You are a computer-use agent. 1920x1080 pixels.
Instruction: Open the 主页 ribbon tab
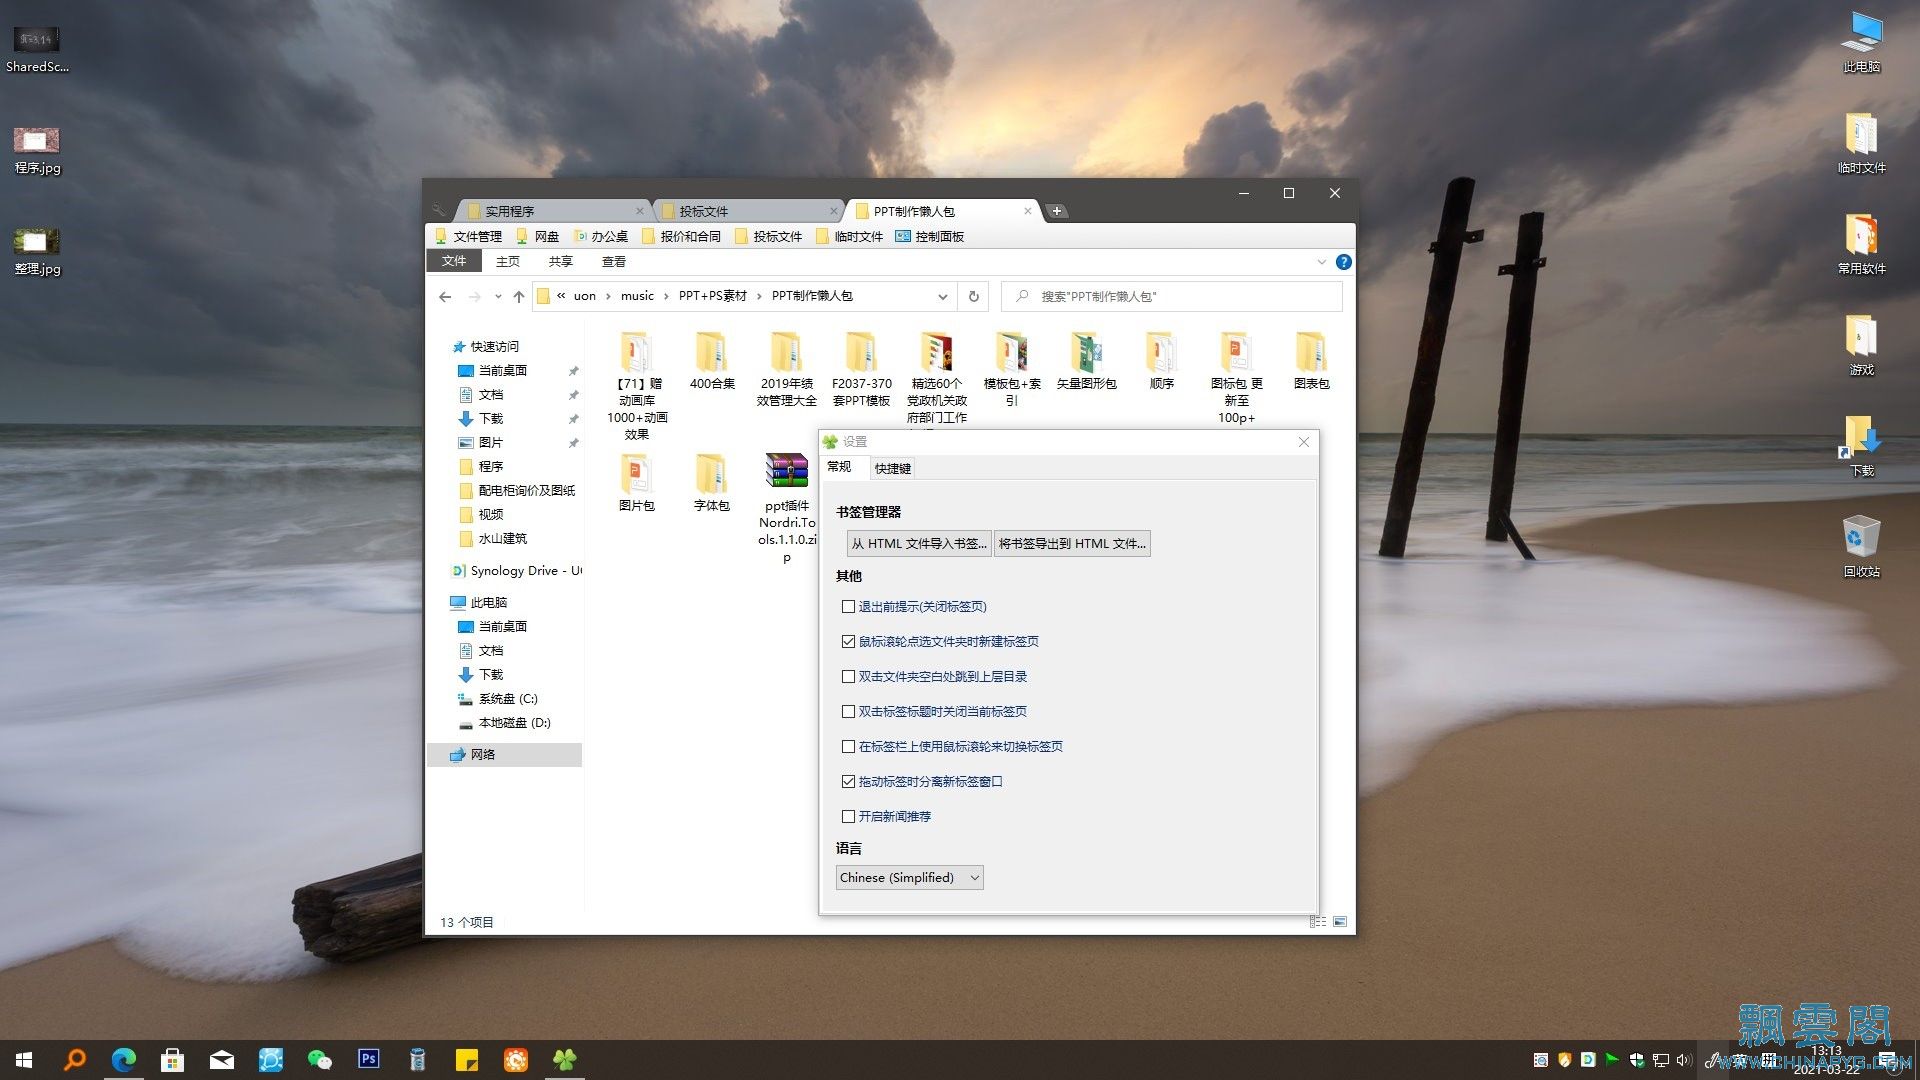[508, 261]
